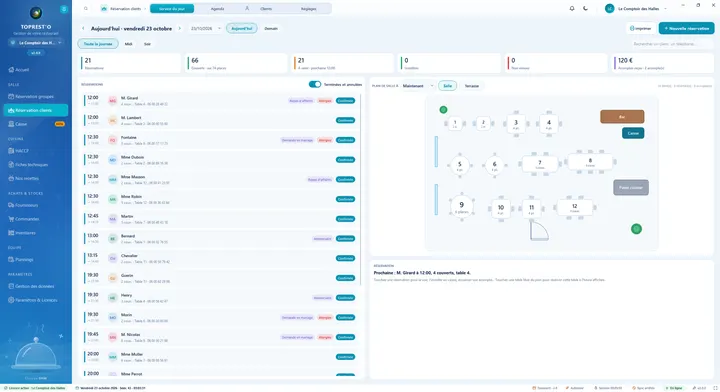Open date picker dropdown 23/10/2026
This screenshot has height=392, width=720.
click(x=205, y=28)
